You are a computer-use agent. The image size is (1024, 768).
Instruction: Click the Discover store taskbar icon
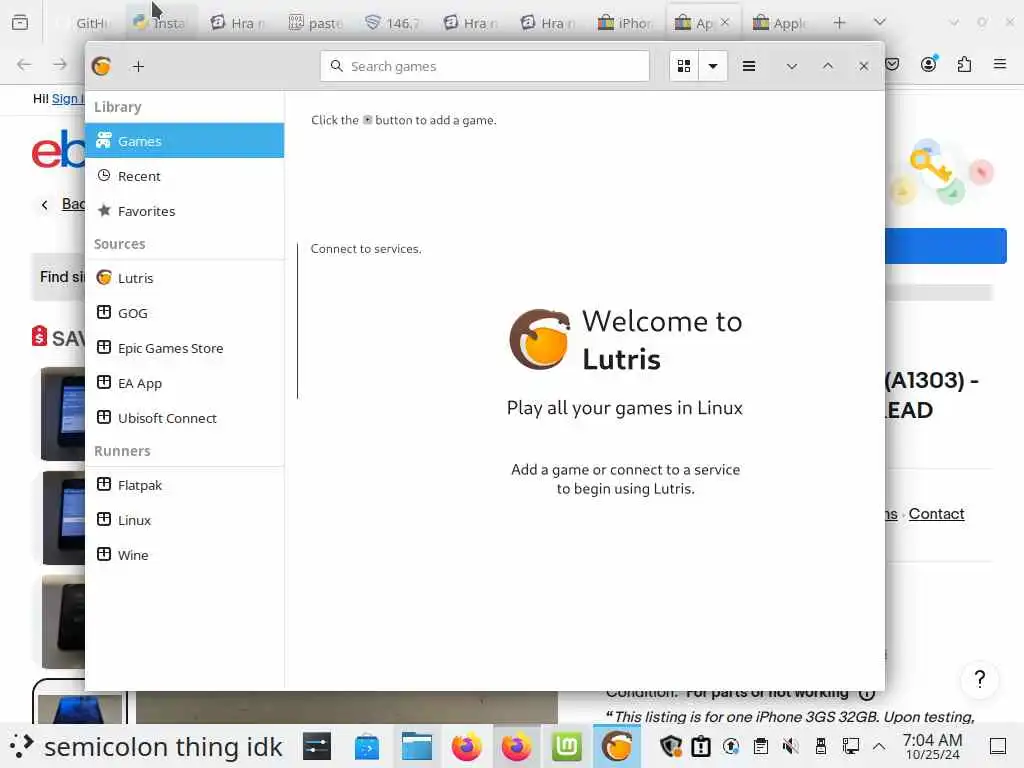point(367,746)
